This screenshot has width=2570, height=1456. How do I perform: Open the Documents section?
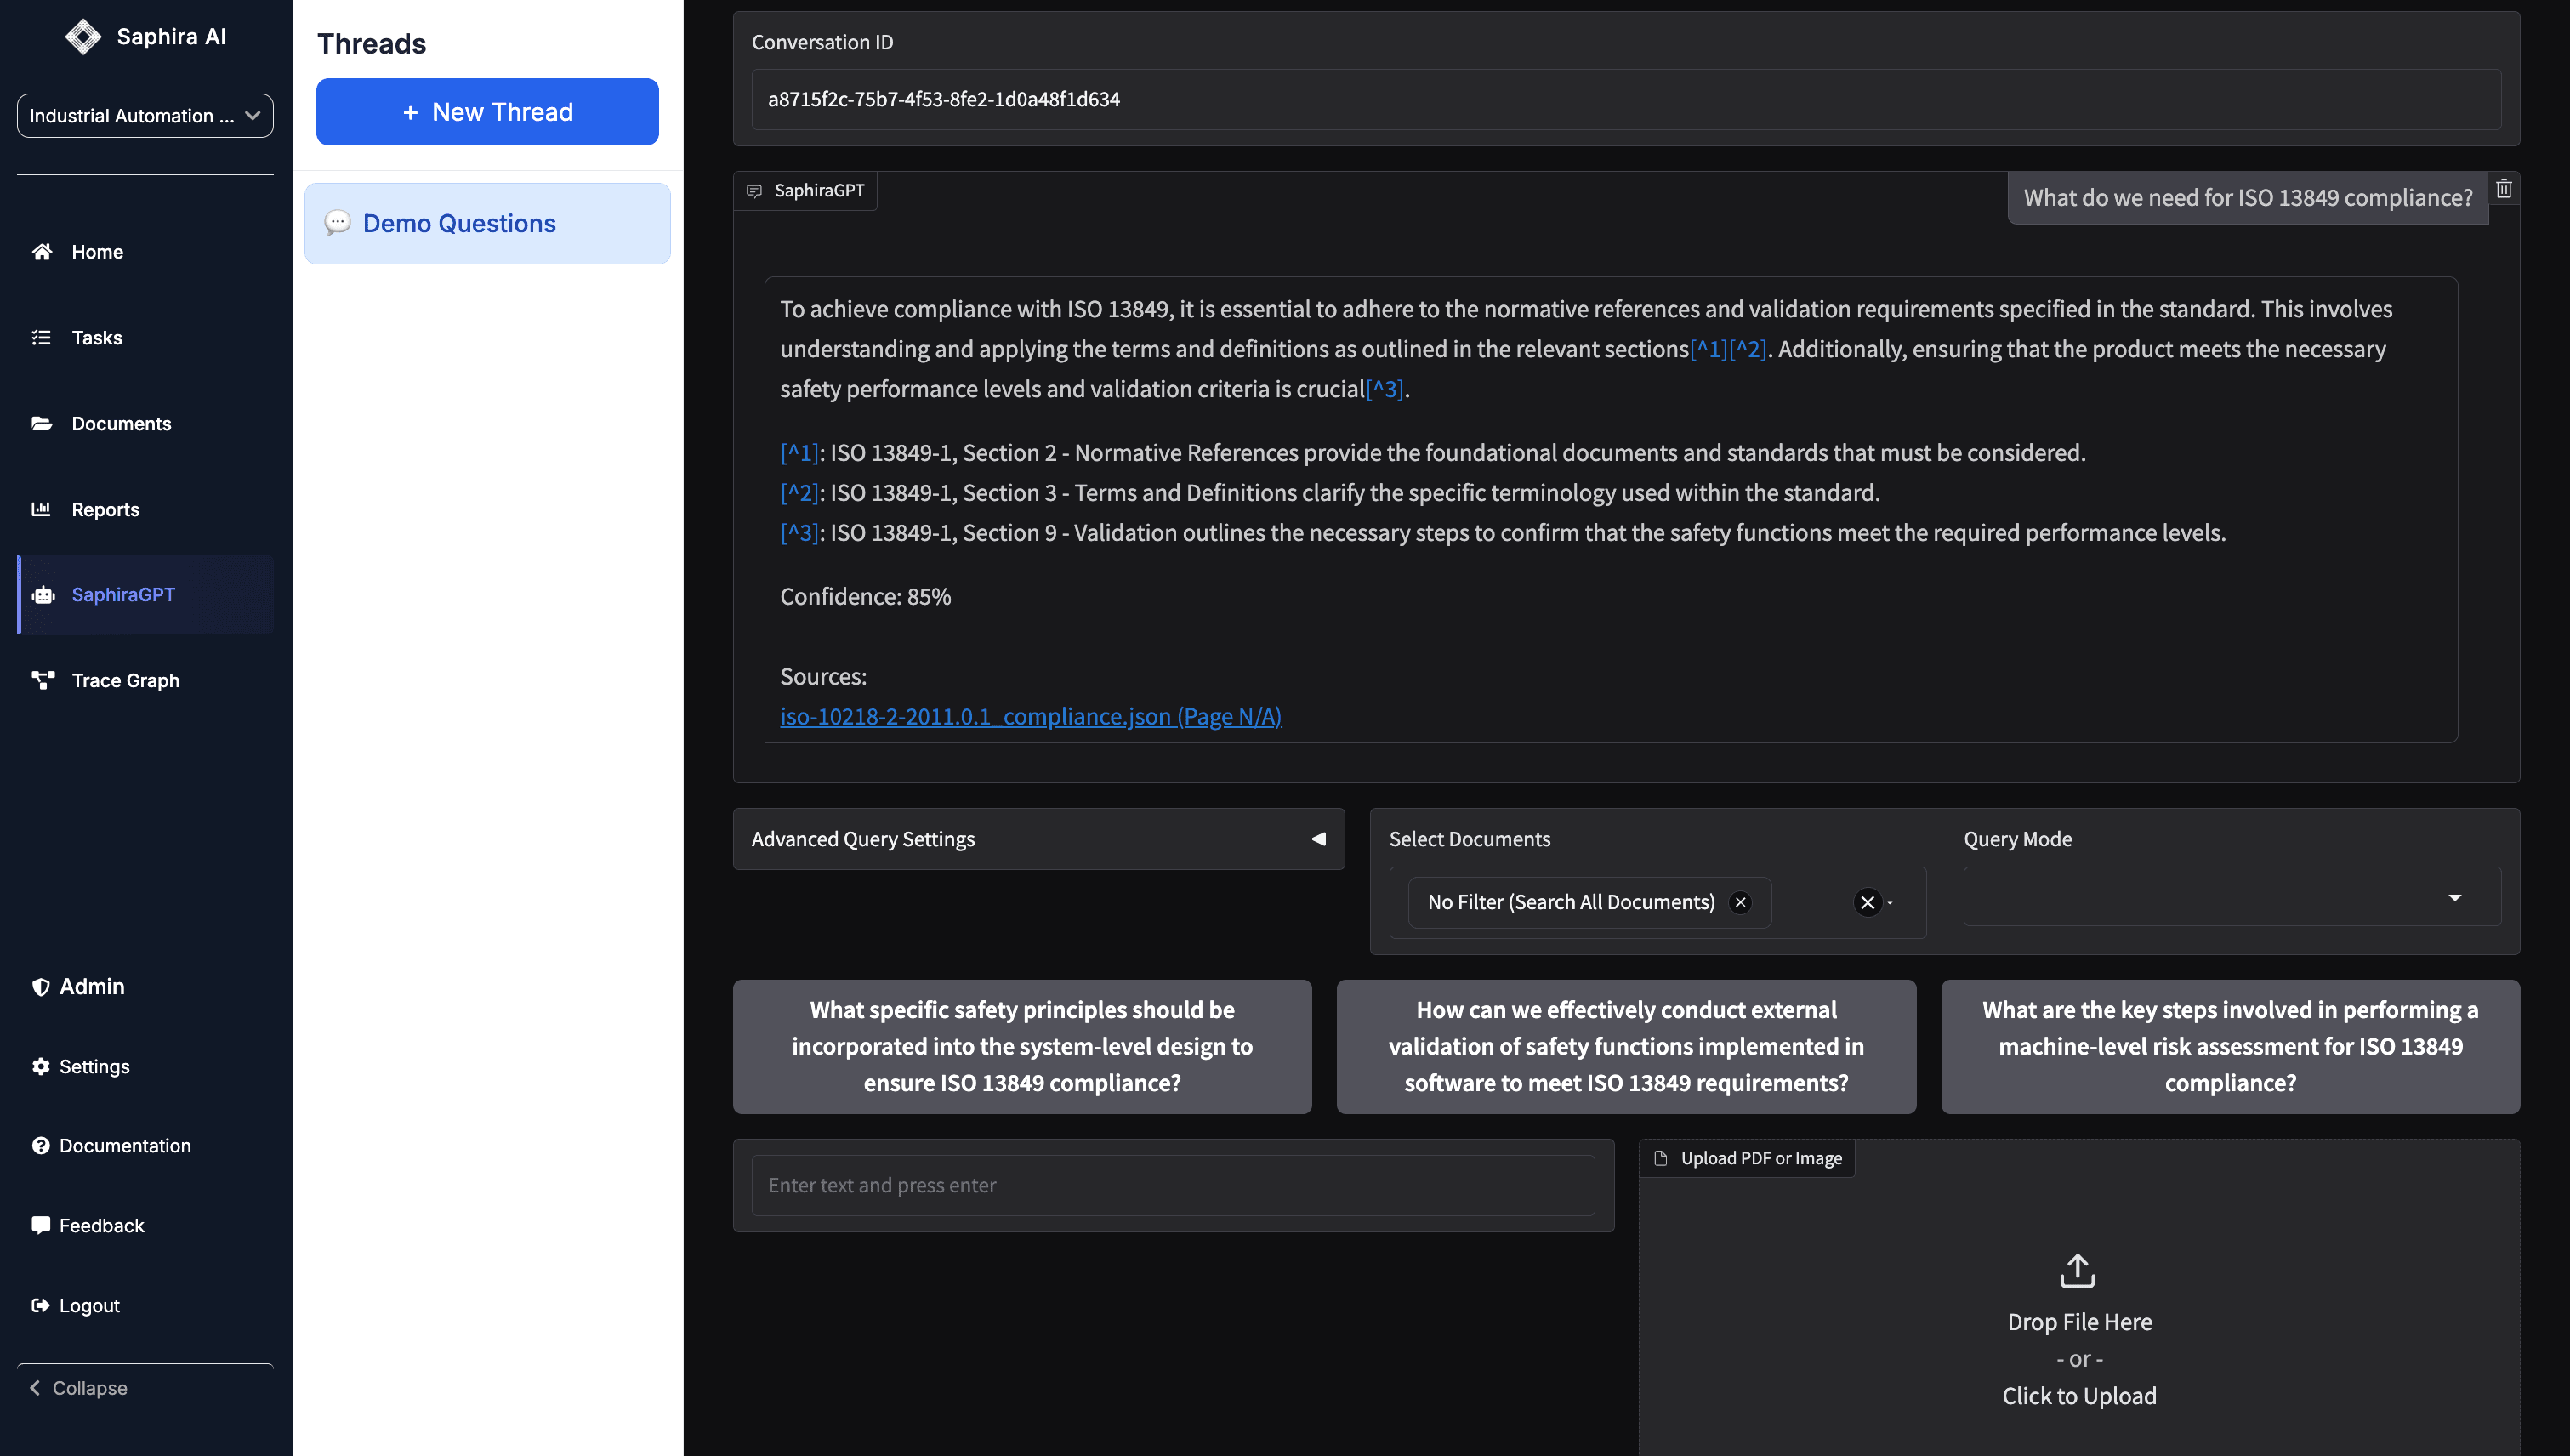[x=121, y=423]
